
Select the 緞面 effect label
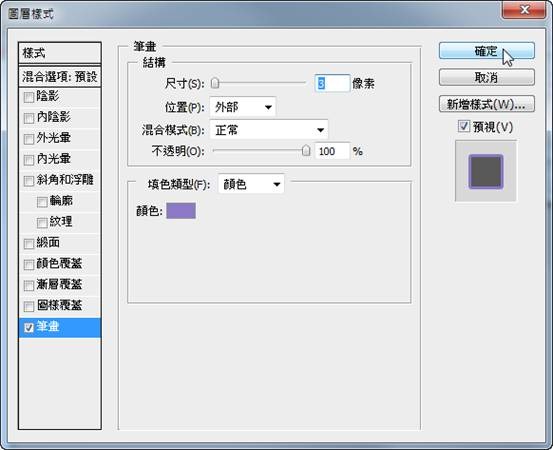coord(48,243)
